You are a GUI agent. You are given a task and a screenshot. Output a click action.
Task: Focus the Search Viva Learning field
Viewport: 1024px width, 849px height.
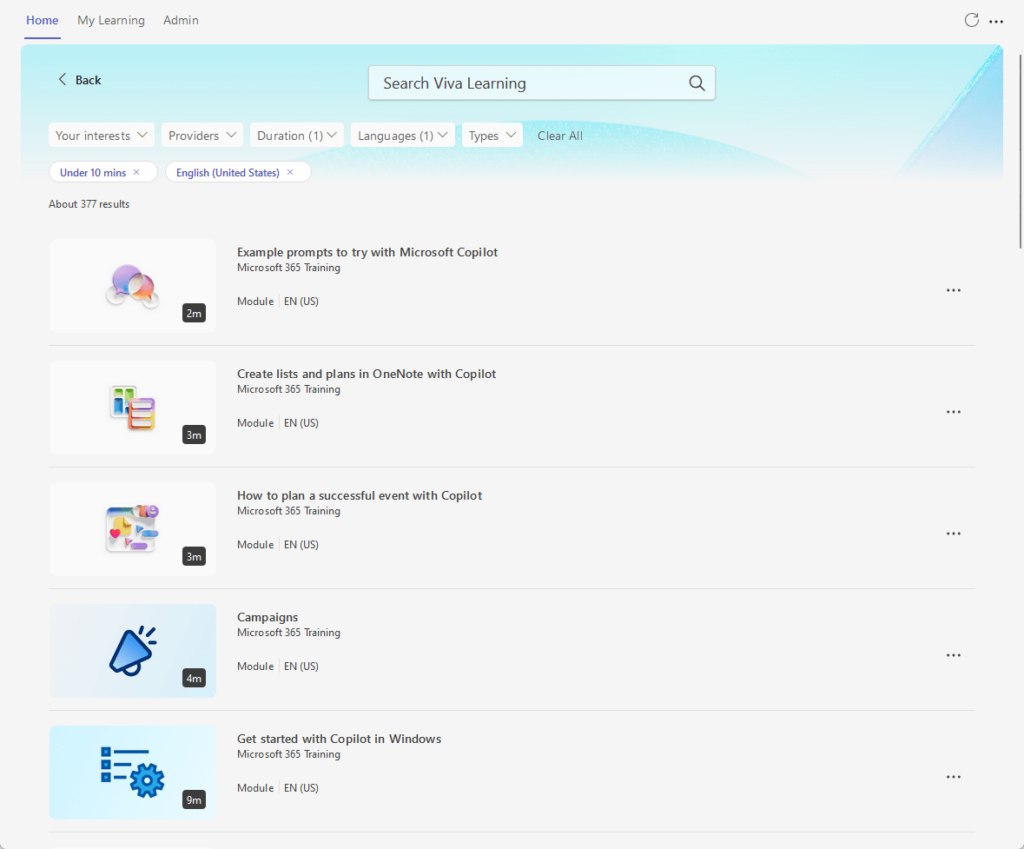pyautogui.click(x=541, y=83)
